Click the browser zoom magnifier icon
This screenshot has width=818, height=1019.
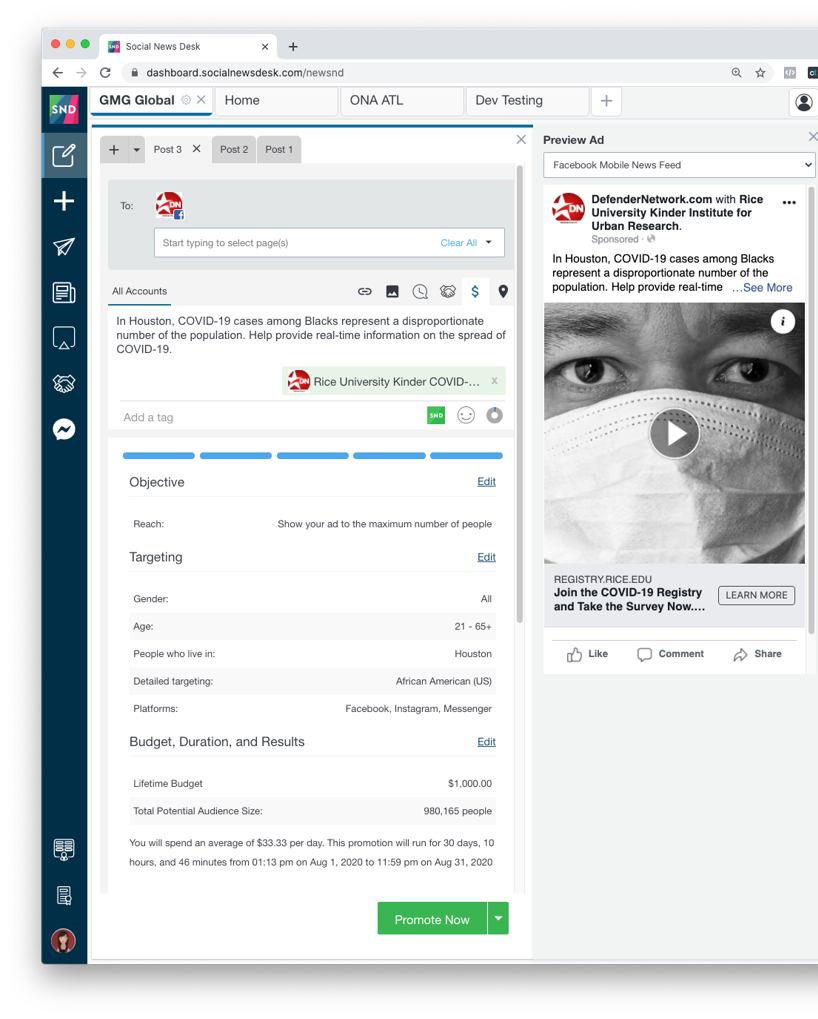(736, 73)
